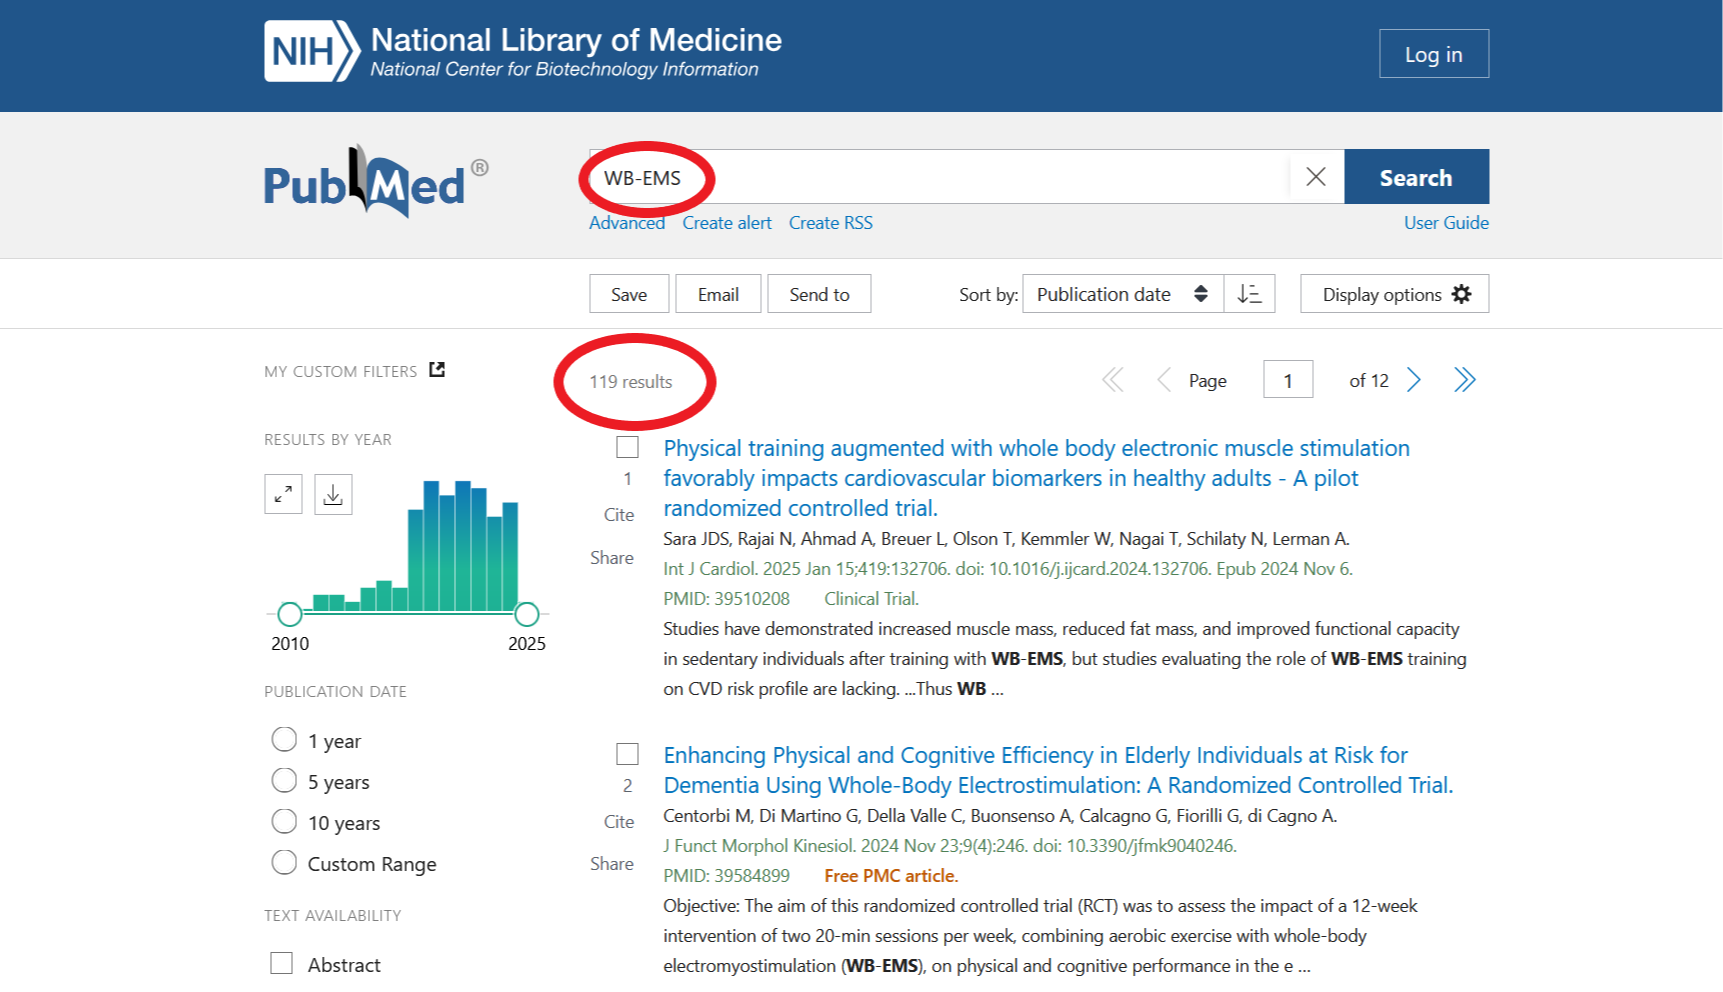Open the Physical training augmented article title
Screen dimensions: 1723x992
1037,478
